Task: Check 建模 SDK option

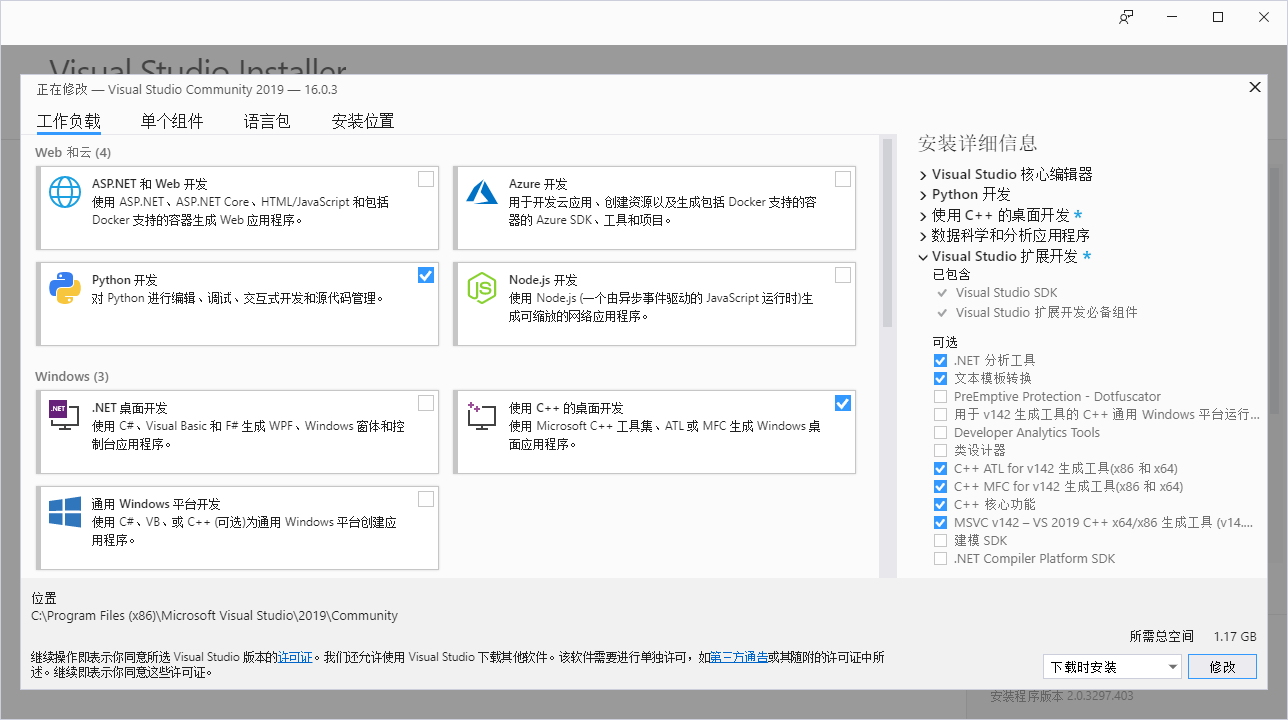Action: tap(940, 540)
